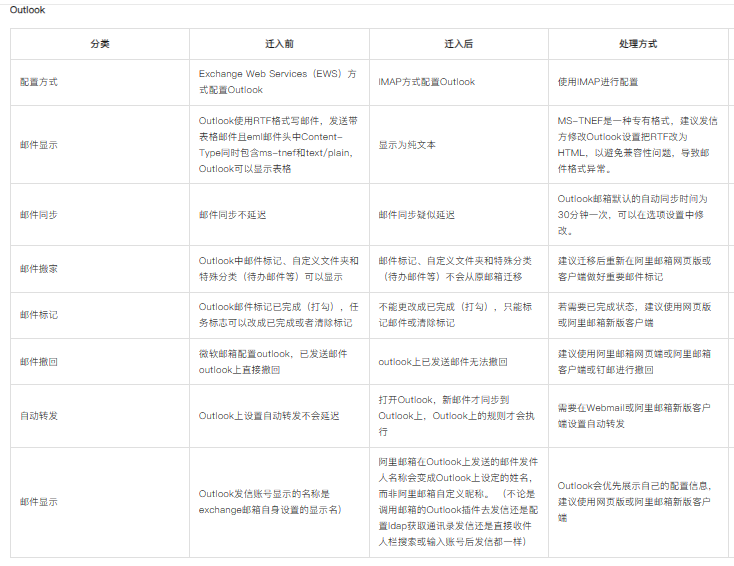Click the '邮件同步' row label
Screen dimensions: 734x566
pyautogui.click(x=39, y=215)
